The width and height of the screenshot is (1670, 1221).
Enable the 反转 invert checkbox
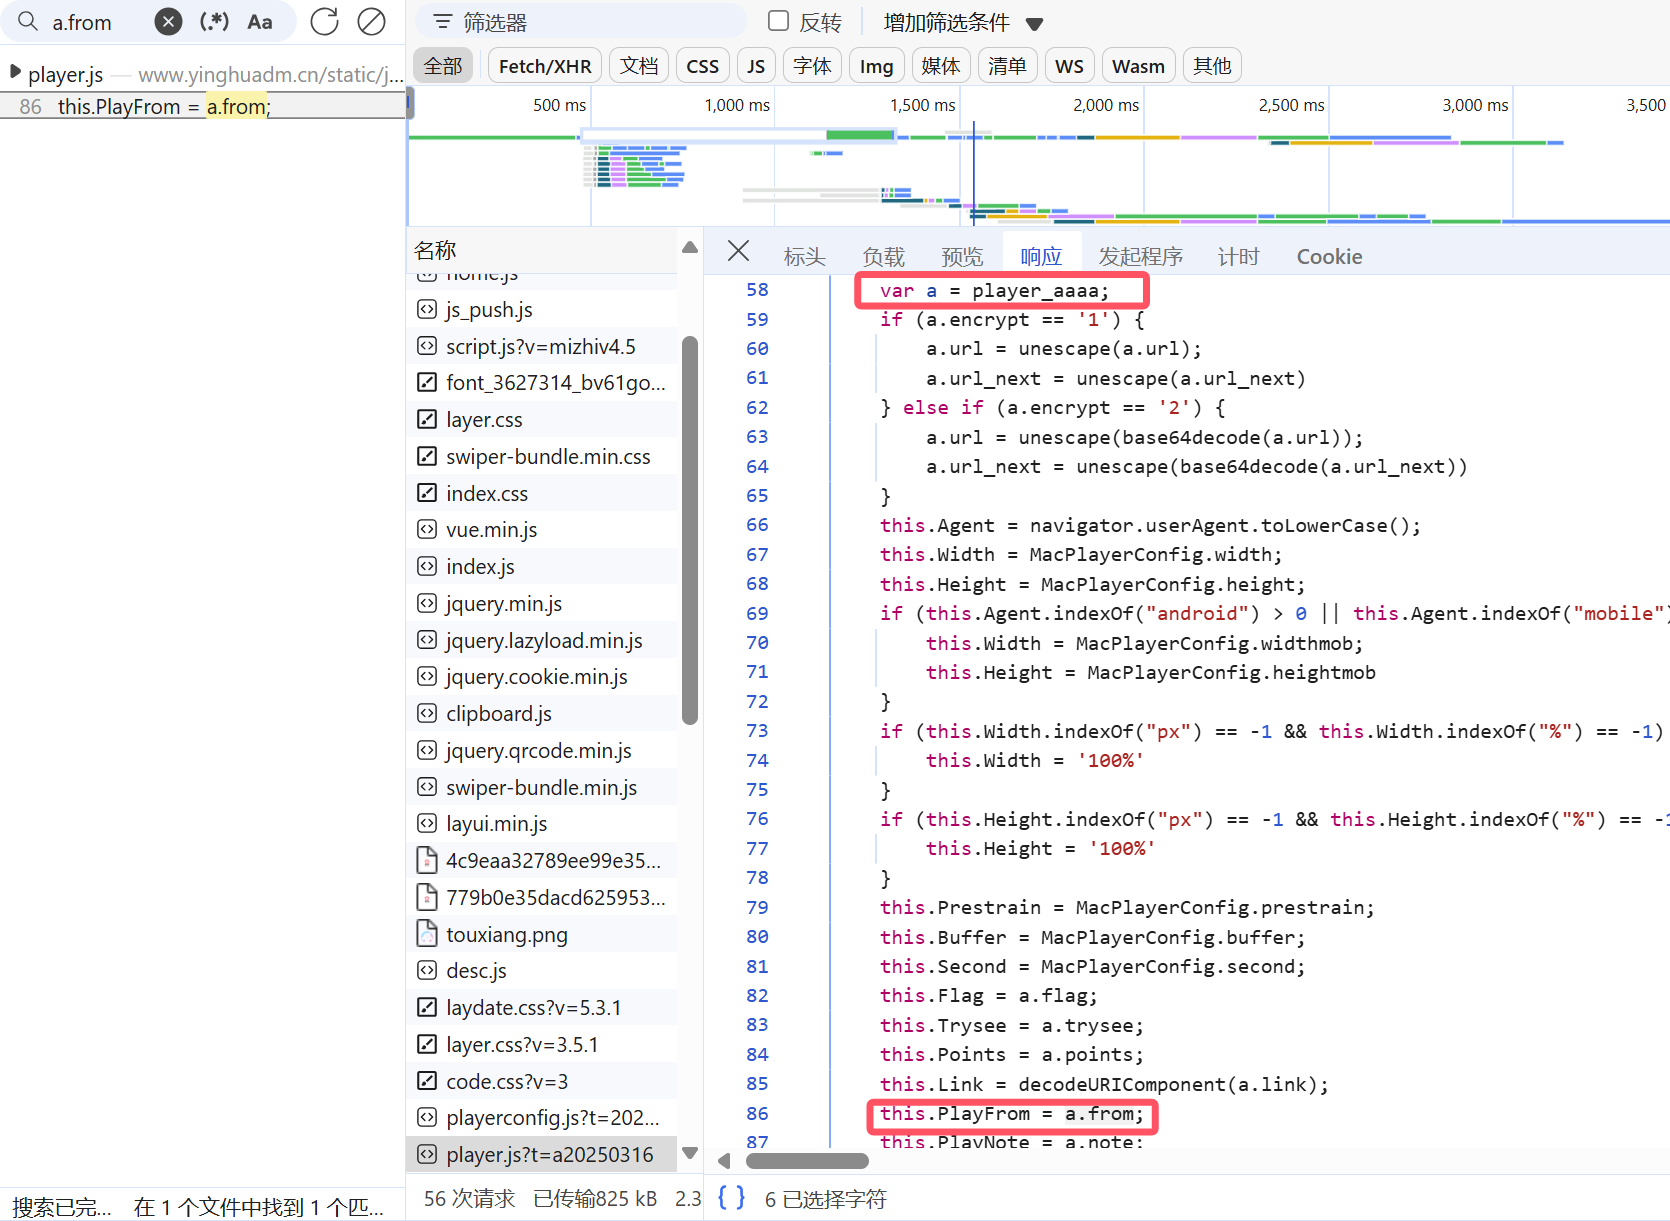(x=778, y=21)
